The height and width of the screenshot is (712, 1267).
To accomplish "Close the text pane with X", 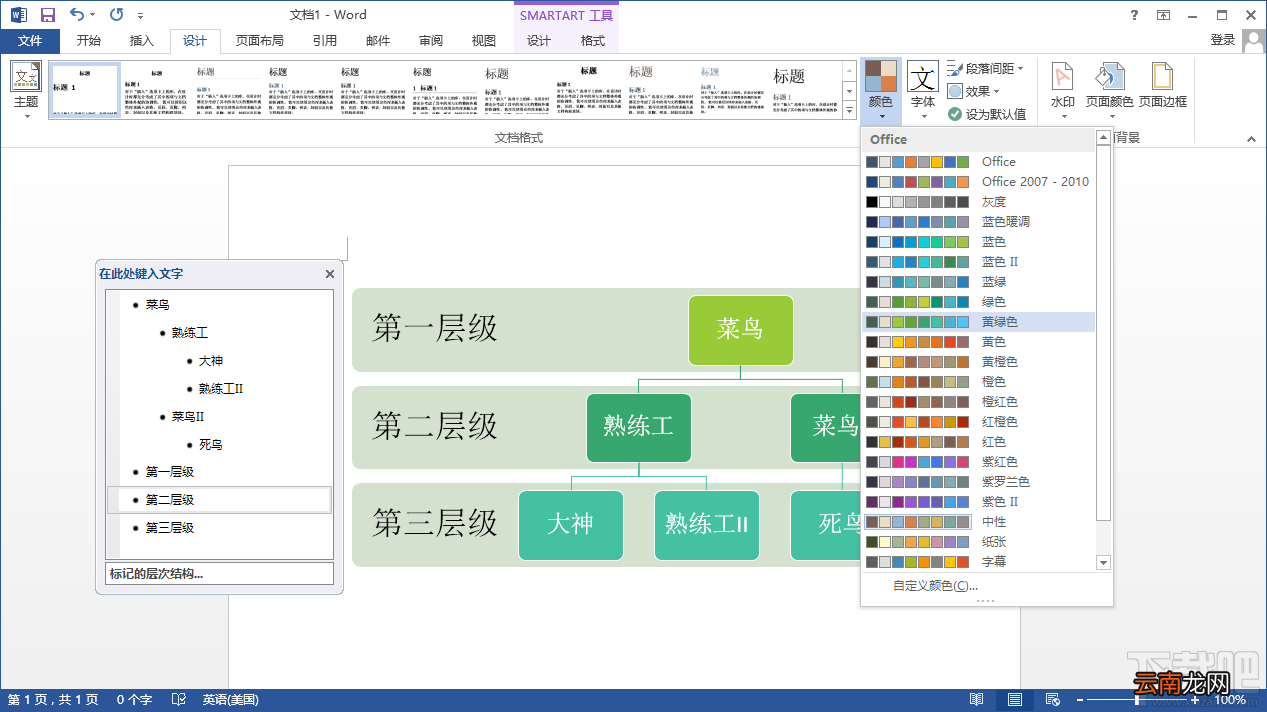I will click(330, 274).
